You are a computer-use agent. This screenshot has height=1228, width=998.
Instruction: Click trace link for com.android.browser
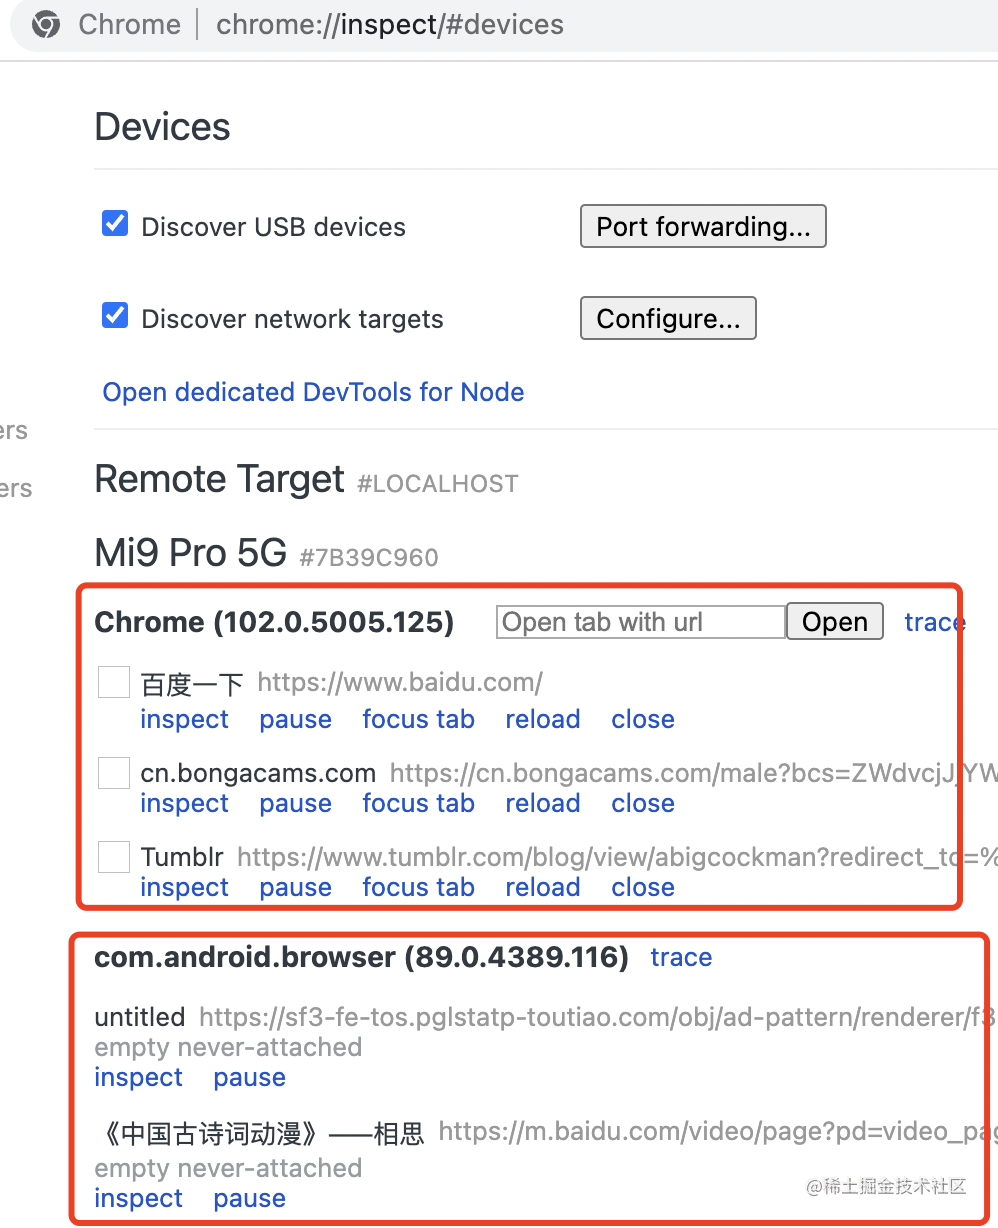coord(681,957)
